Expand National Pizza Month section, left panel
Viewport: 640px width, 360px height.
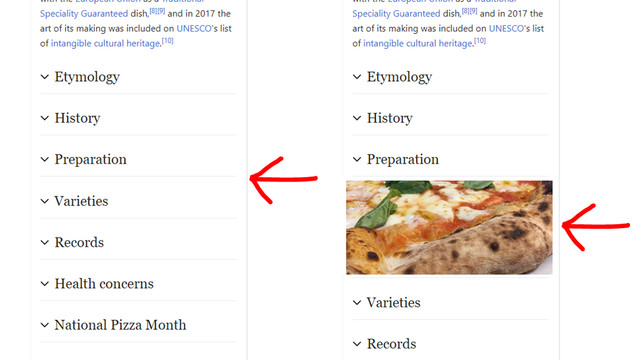[x=44, y=325]
